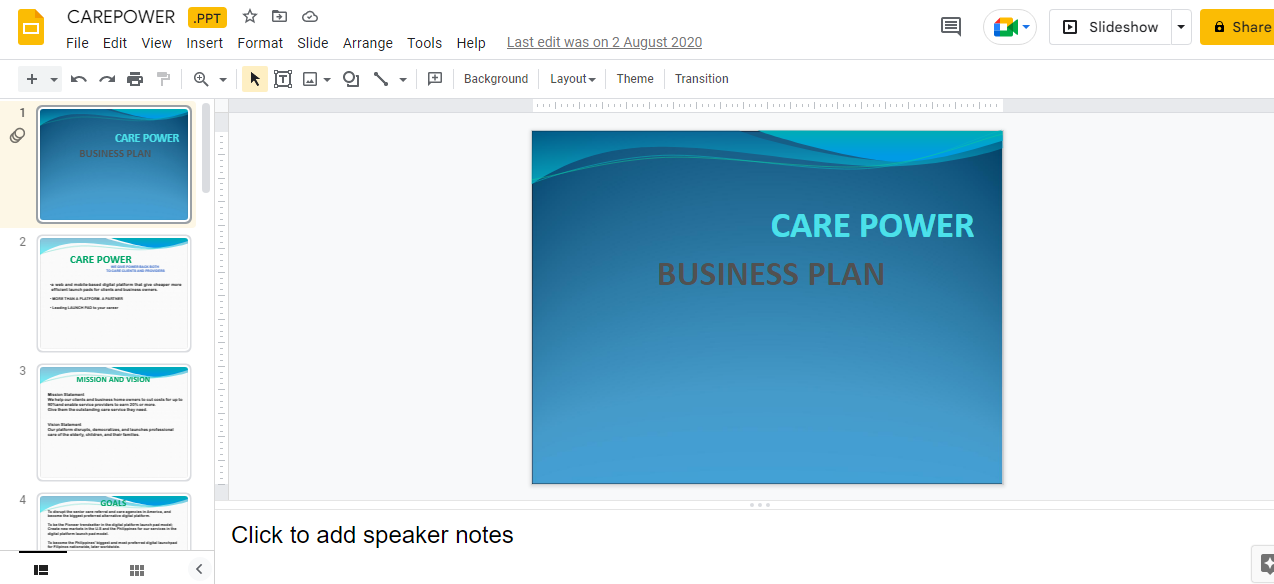The height and width of the screenshot is (584, 1274).
Task: Redo the last action
Action: (107, 79)
